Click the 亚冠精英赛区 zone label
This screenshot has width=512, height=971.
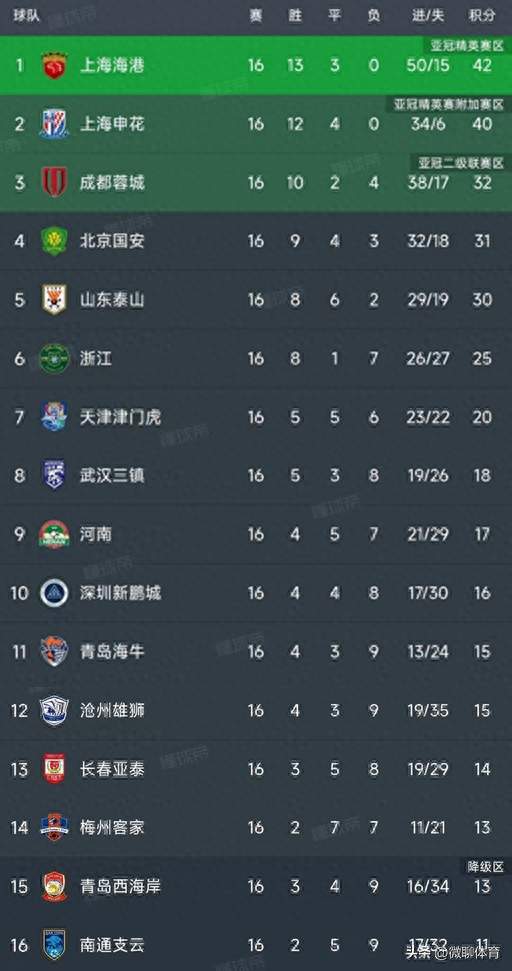pos(467,45)
